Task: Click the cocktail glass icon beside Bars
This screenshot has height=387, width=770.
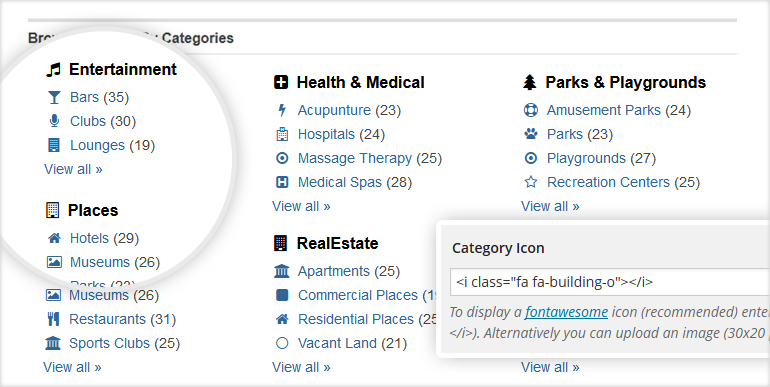Action: pos(54,97)
